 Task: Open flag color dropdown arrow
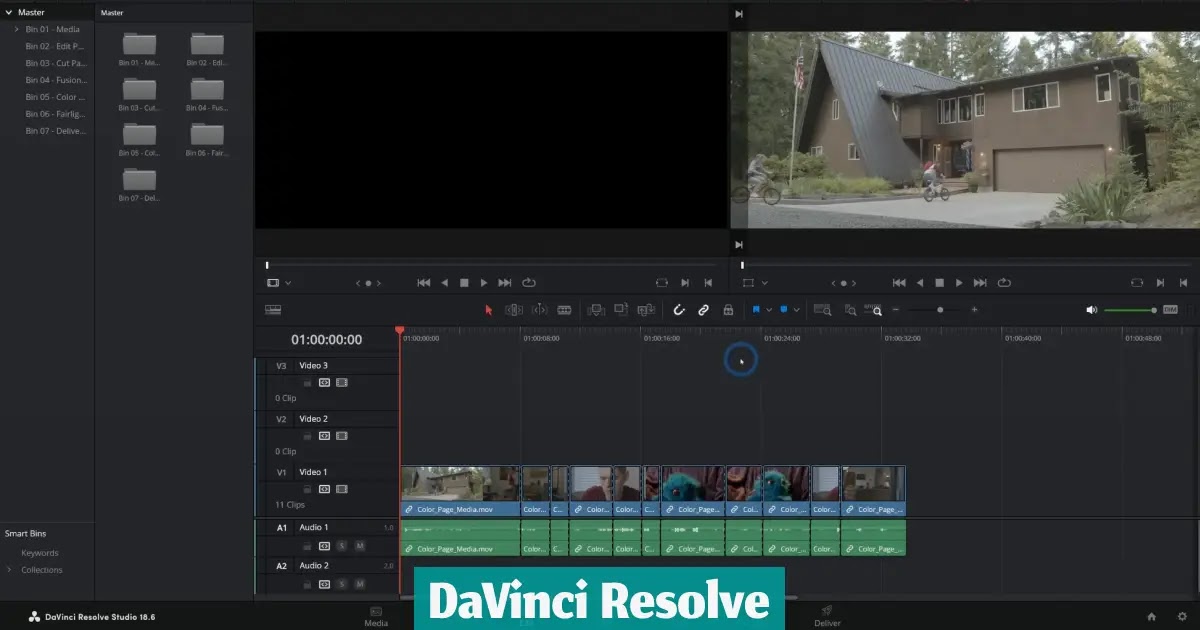[x=769, y=310]
